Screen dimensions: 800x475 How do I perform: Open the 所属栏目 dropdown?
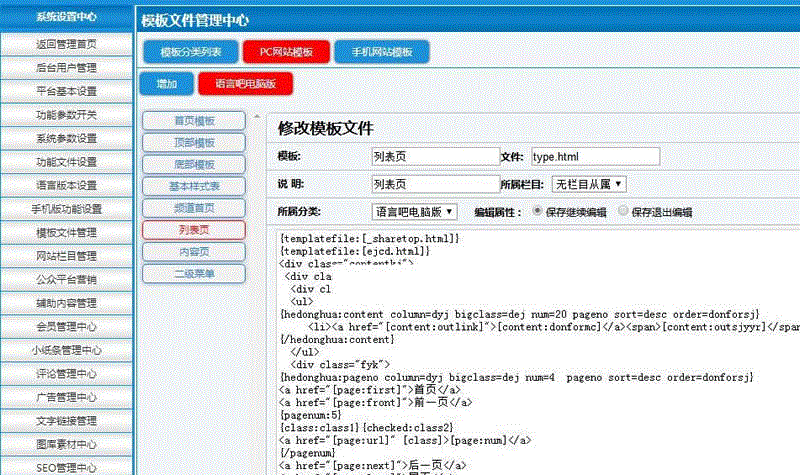click(590, 184)
